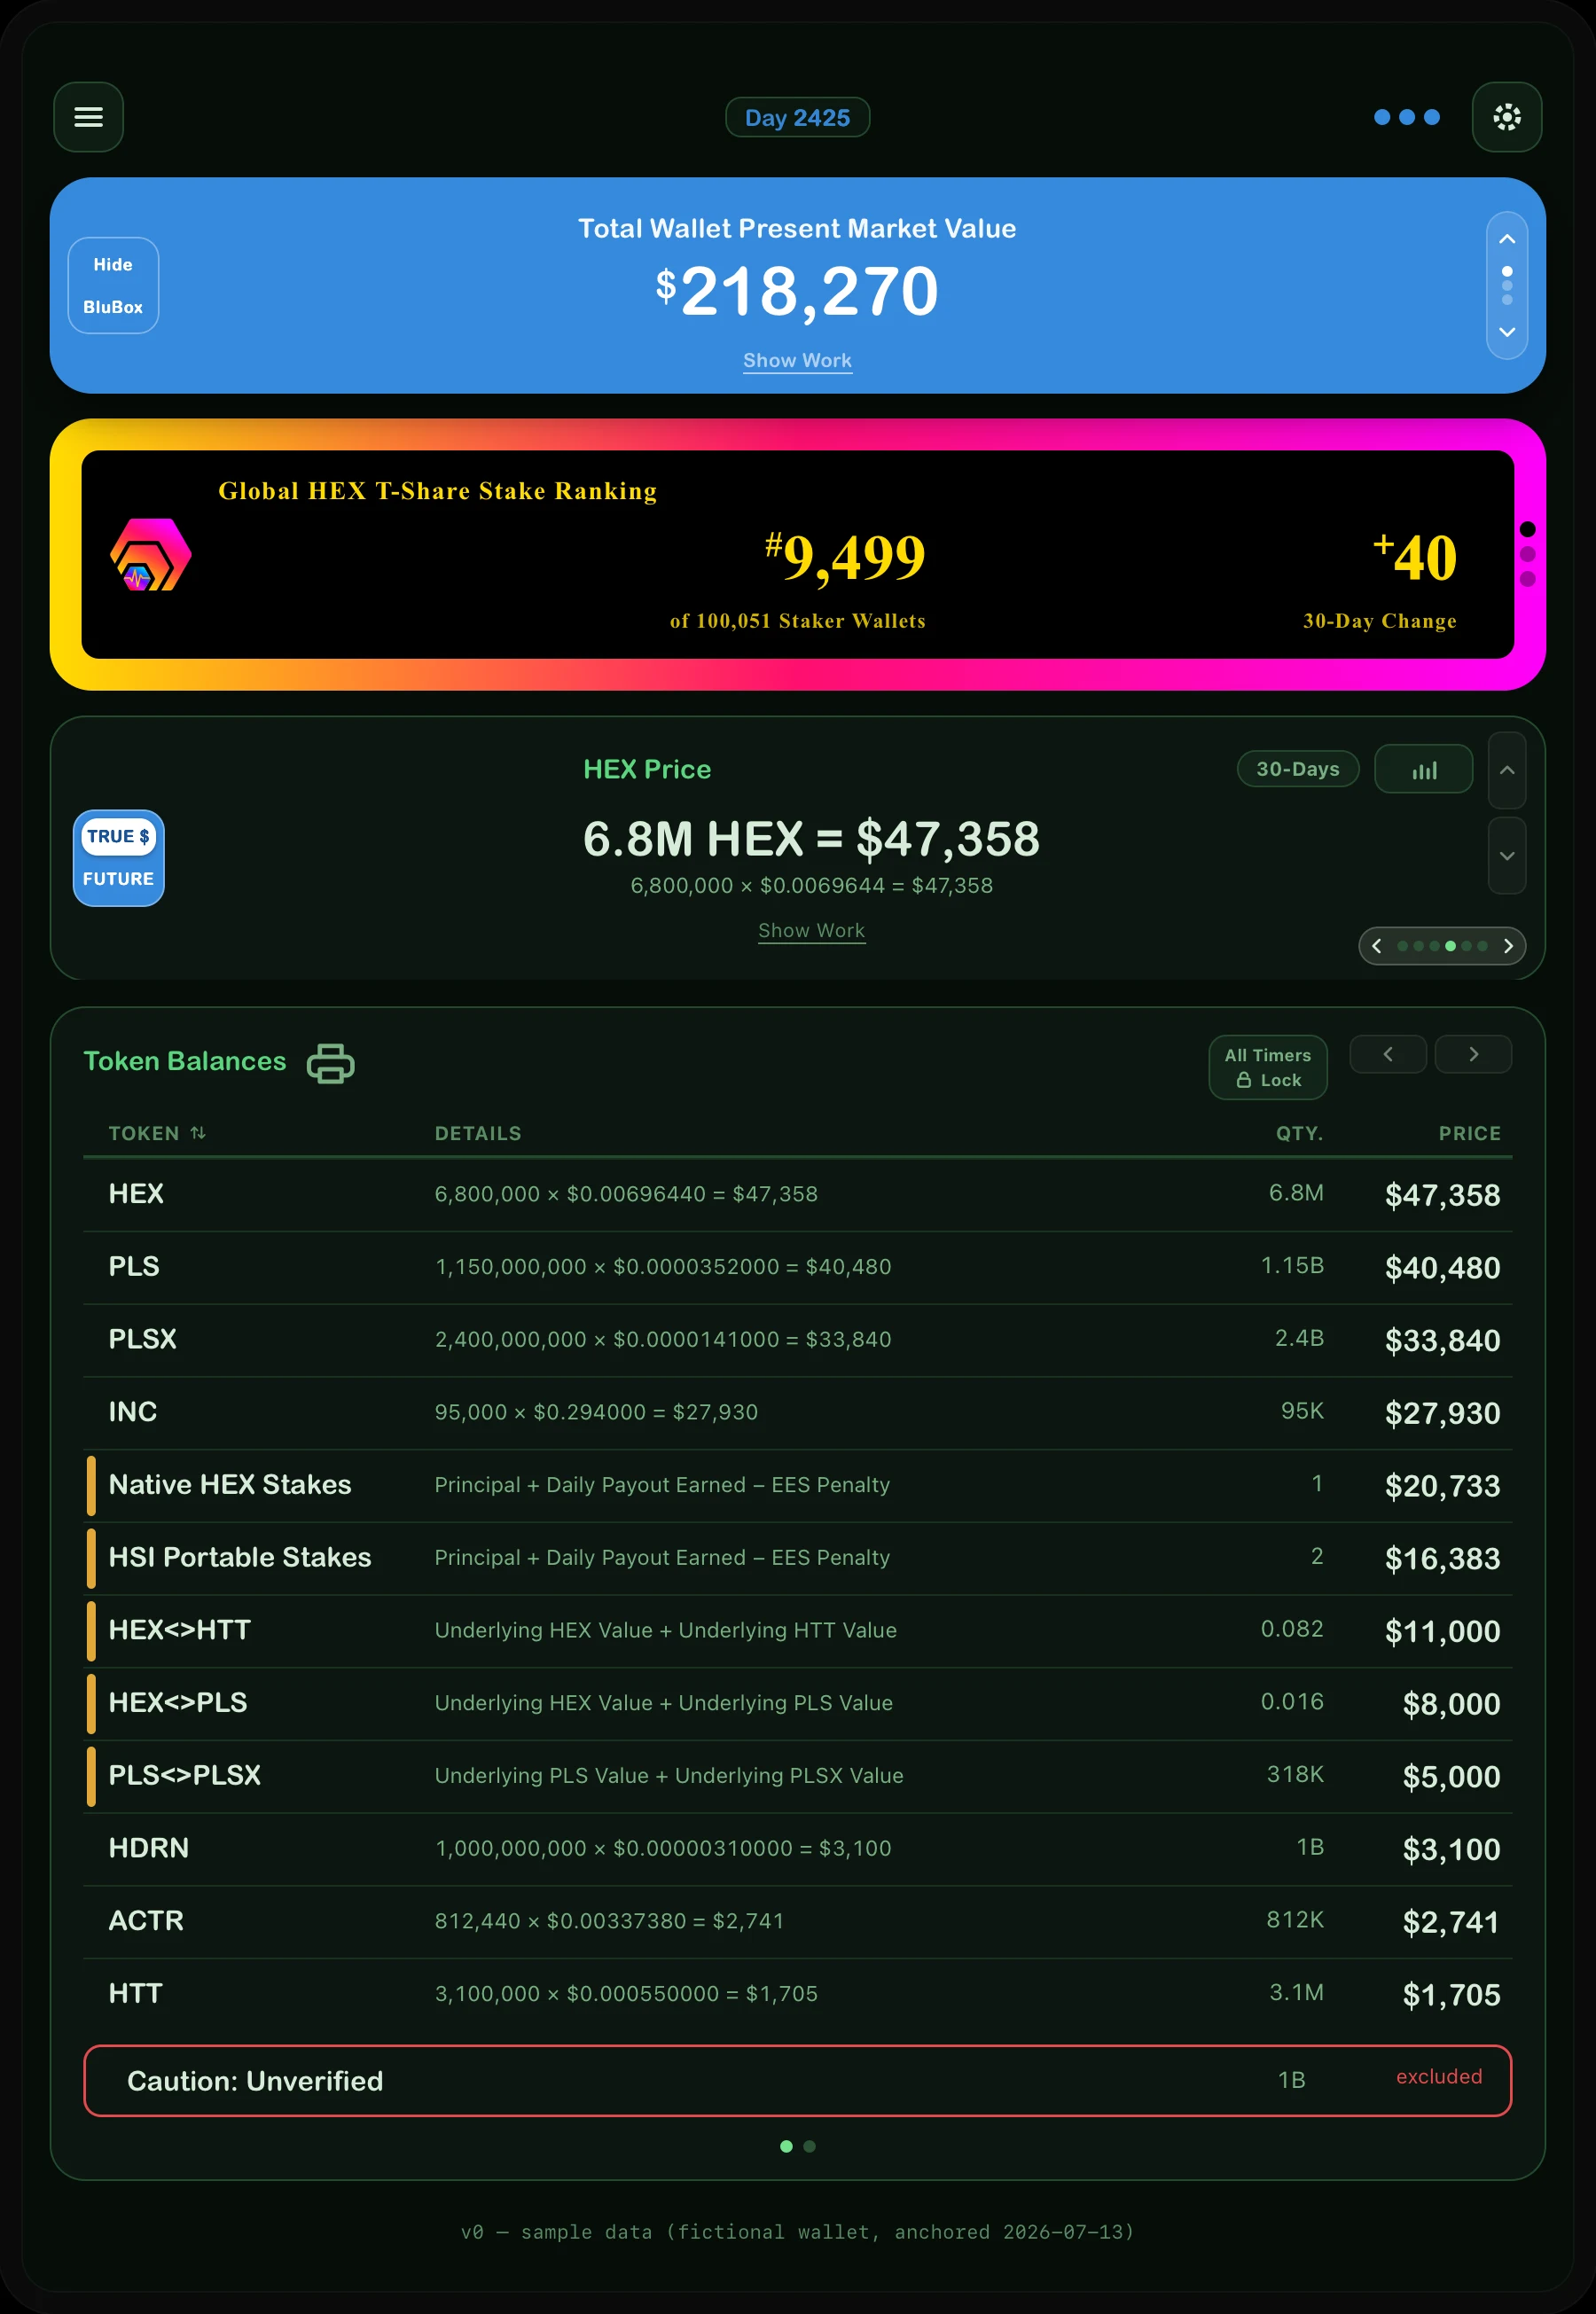Go to next Token Balances page arrow
1596x2314 pixels.
pyautogui.click(x=1472, y=1054)
